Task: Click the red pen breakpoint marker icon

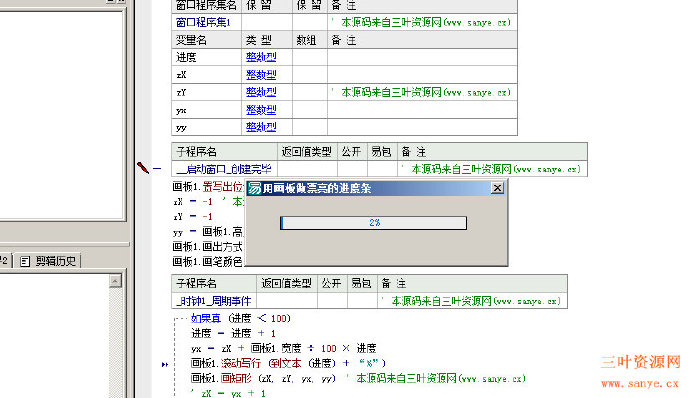Action: click(x=143, y=168)
